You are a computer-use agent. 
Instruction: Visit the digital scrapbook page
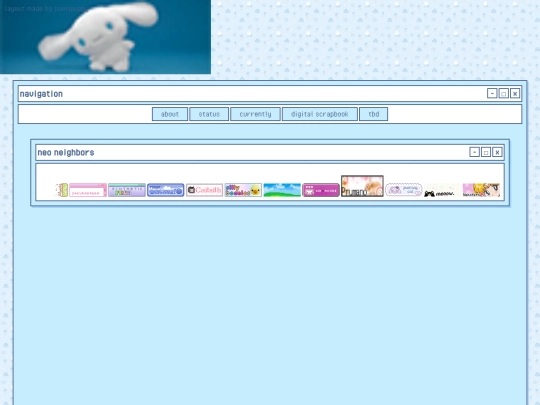pyautogui.click(x=320, y=114)
